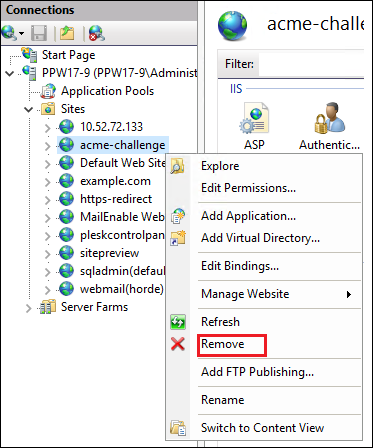373x448 pixels.
Task: Click the IIS group header
Action: [236, 89]
